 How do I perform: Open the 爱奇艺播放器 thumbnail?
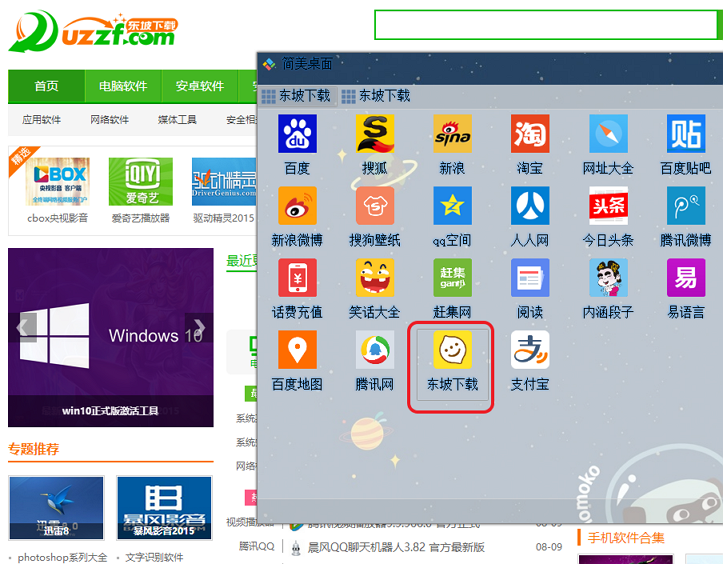[x=141, y=182]
